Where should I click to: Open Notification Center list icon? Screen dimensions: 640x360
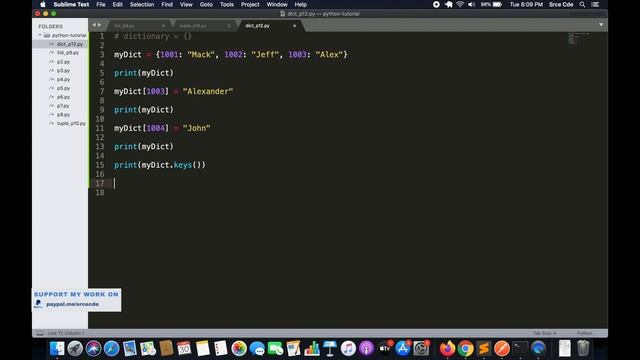pyautogui.click(x=596, y=4)
